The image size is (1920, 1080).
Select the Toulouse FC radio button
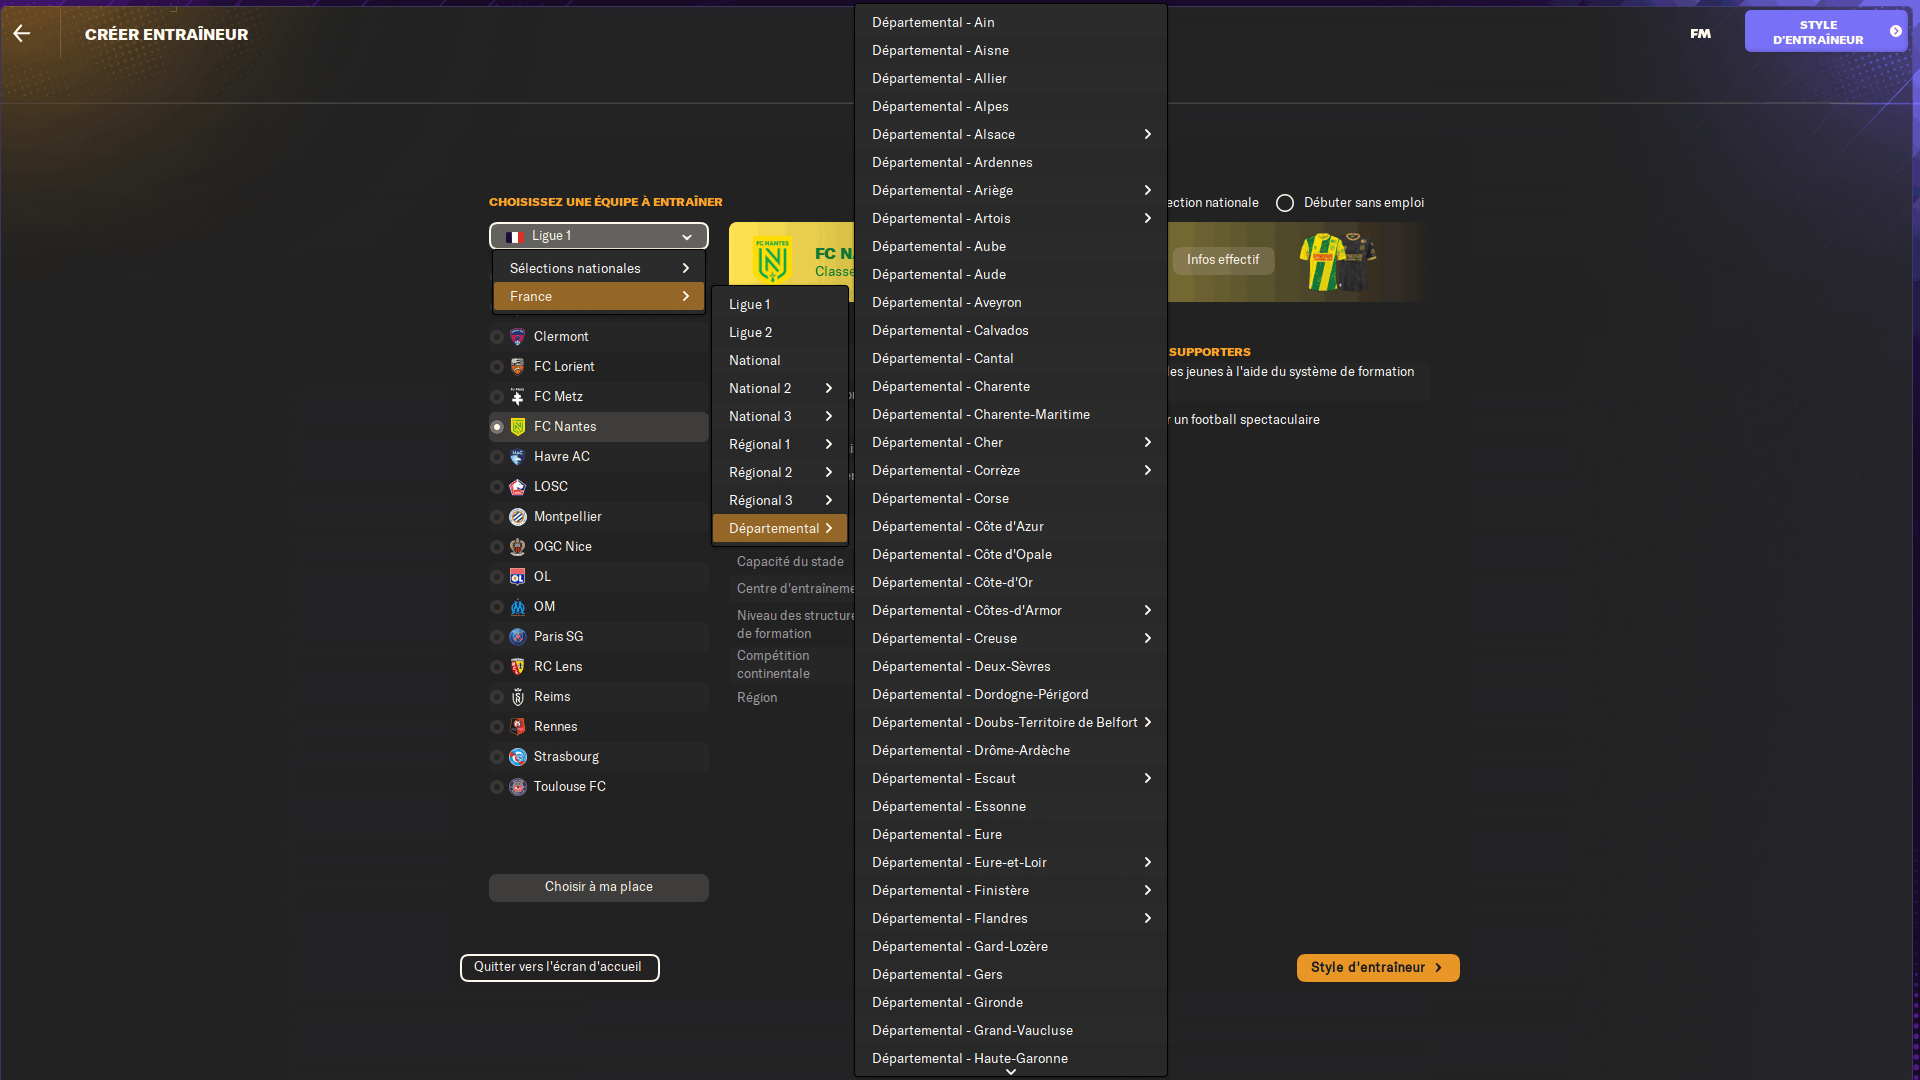[x=497, y=787]
